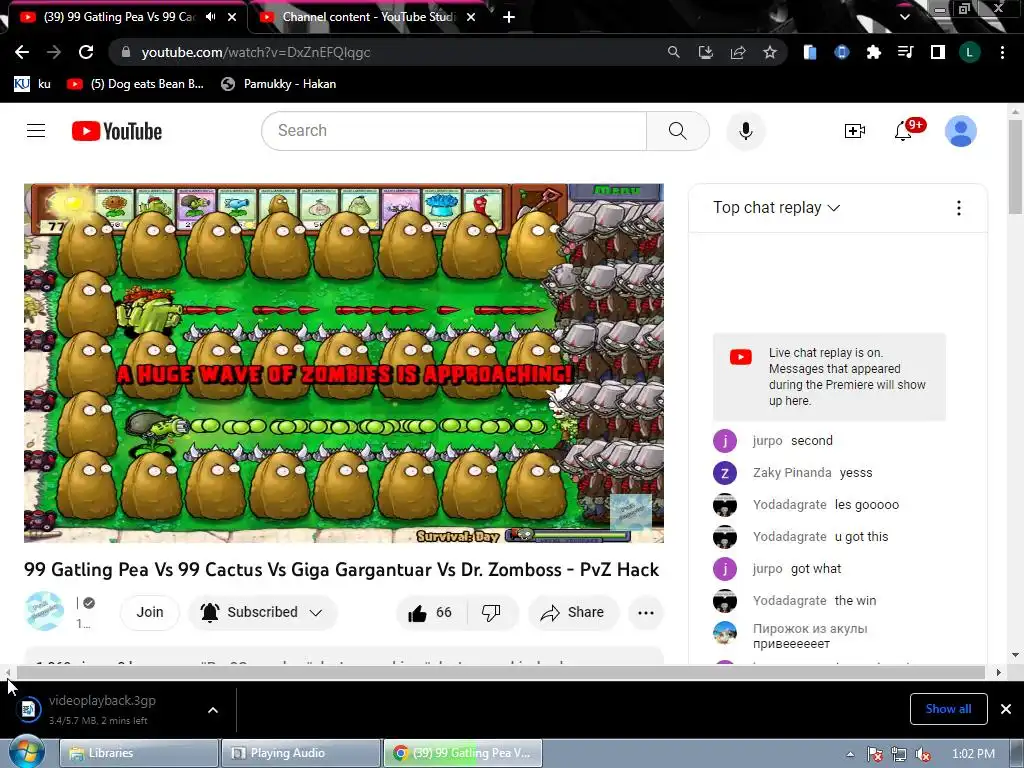
Task: Click Zaky Pinanda chat author name
Action: pyautogui.click(x=792, y=473)
